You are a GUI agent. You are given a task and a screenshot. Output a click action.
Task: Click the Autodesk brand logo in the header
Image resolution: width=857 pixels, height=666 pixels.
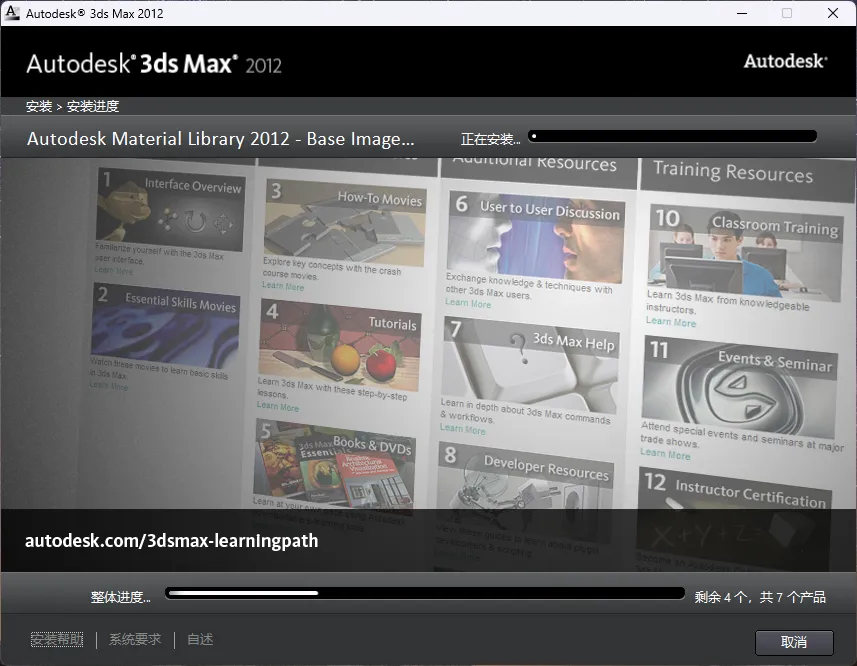785,61
